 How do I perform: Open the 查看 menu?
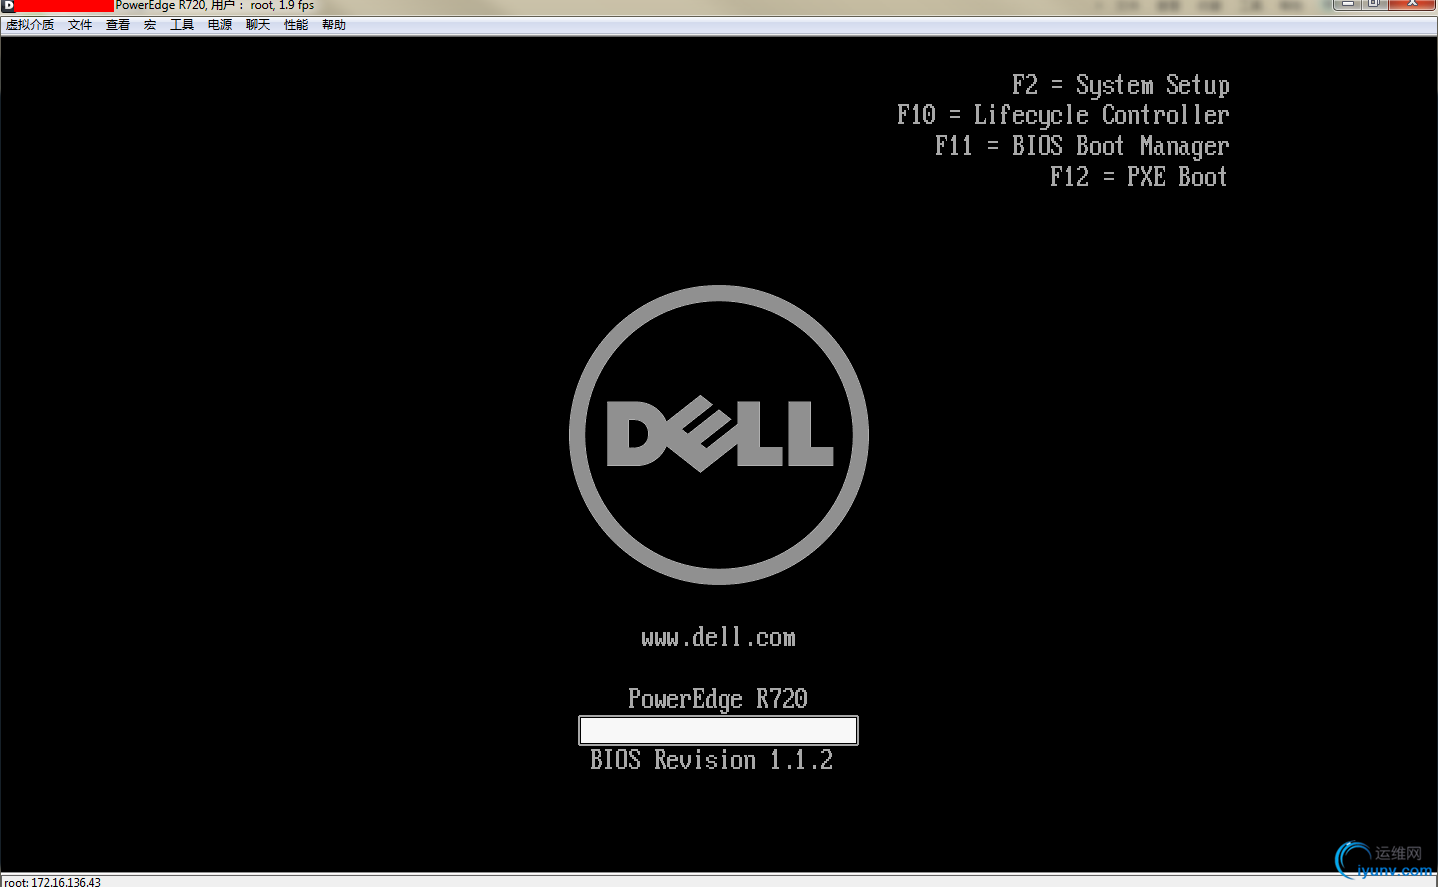click(x=118, y=25)
